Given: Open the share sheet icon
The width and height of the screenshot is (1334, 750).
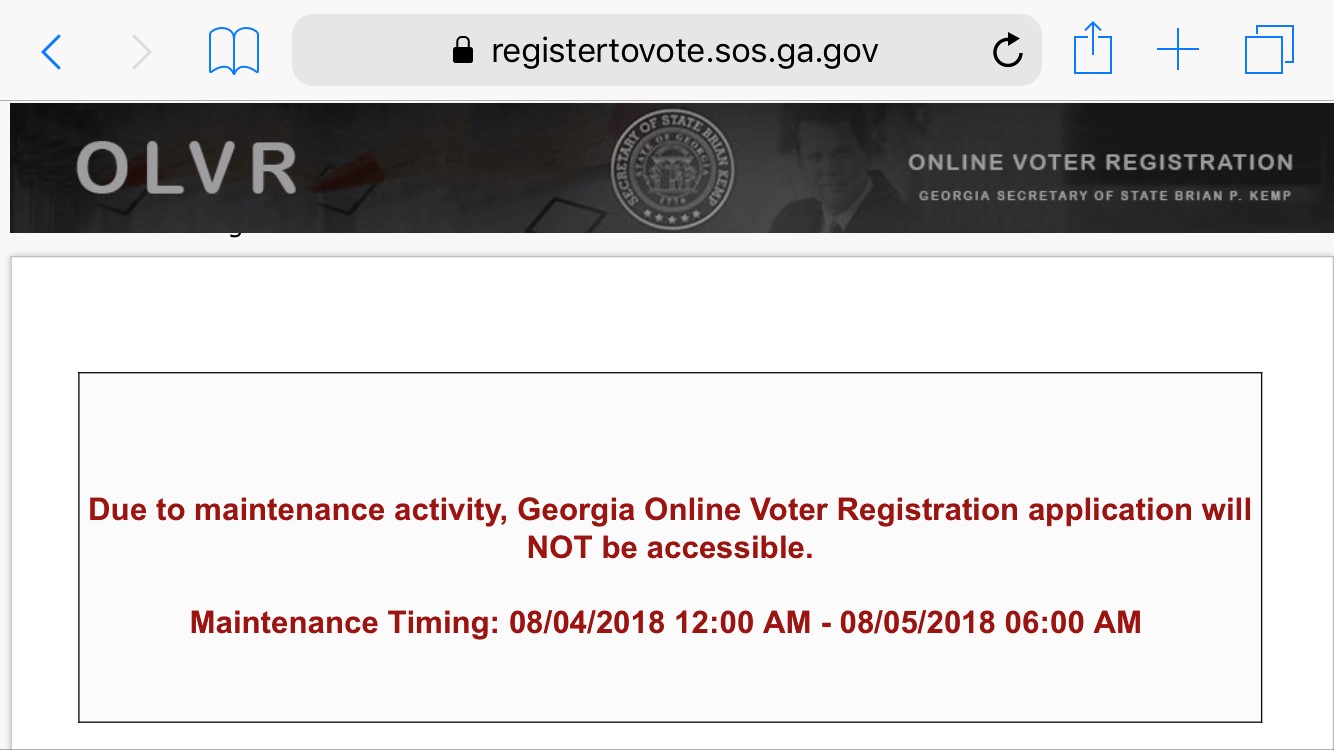Looking at the screenshot, I should [1093, 49].
